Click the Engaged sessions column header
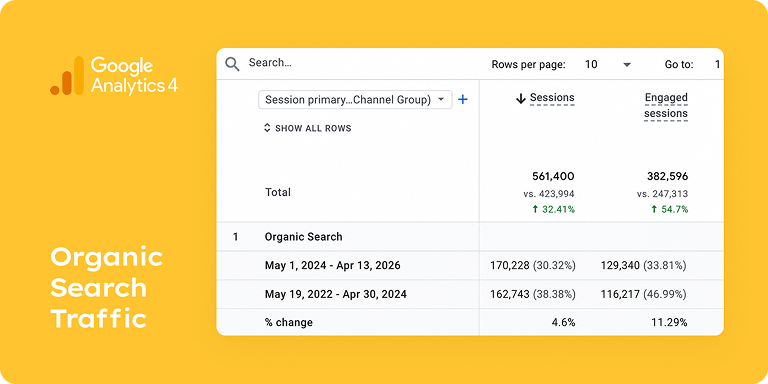The height and width of the screenshot is (384, 768). (666, 105)
